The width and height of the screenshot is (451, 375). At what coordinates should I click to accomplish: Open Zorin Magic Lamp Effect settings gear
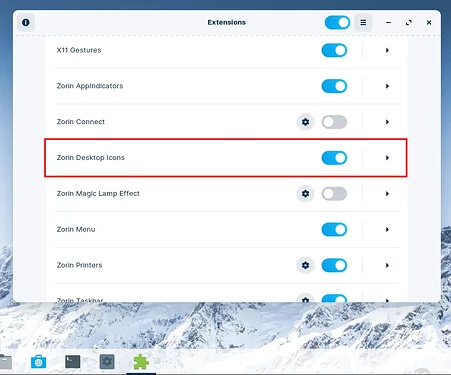pyautogui.click(x=305, y=194)
